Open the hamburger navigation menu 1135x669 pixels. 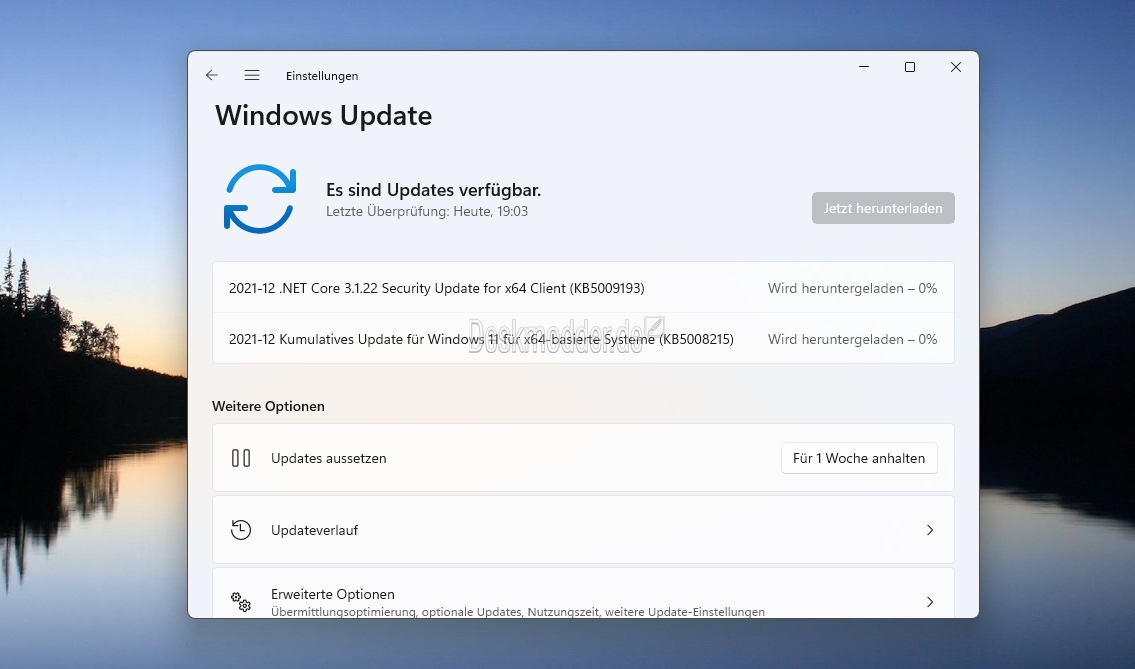[252, 75]
